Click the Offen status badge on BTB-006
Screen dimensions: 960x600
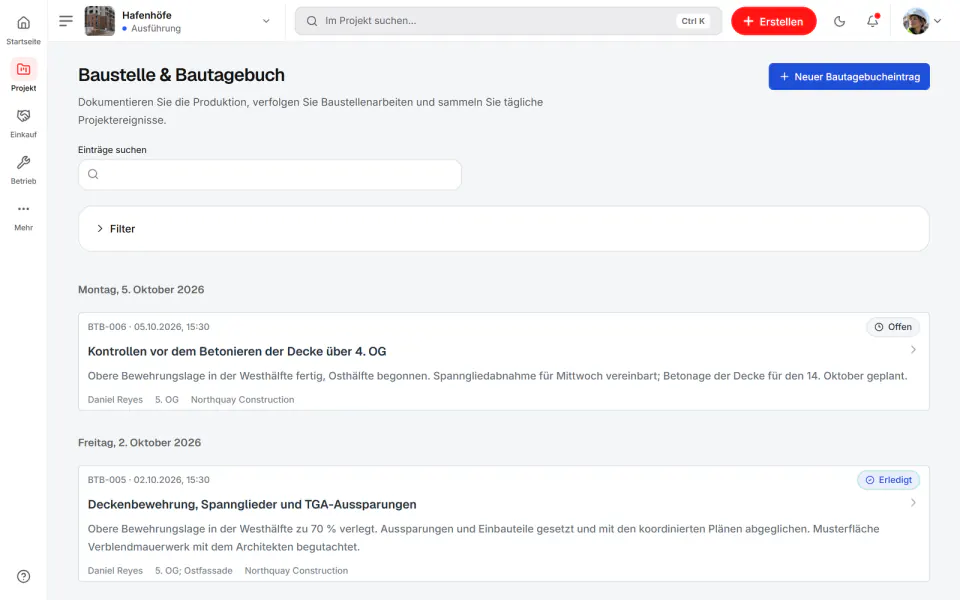(893, 327)
